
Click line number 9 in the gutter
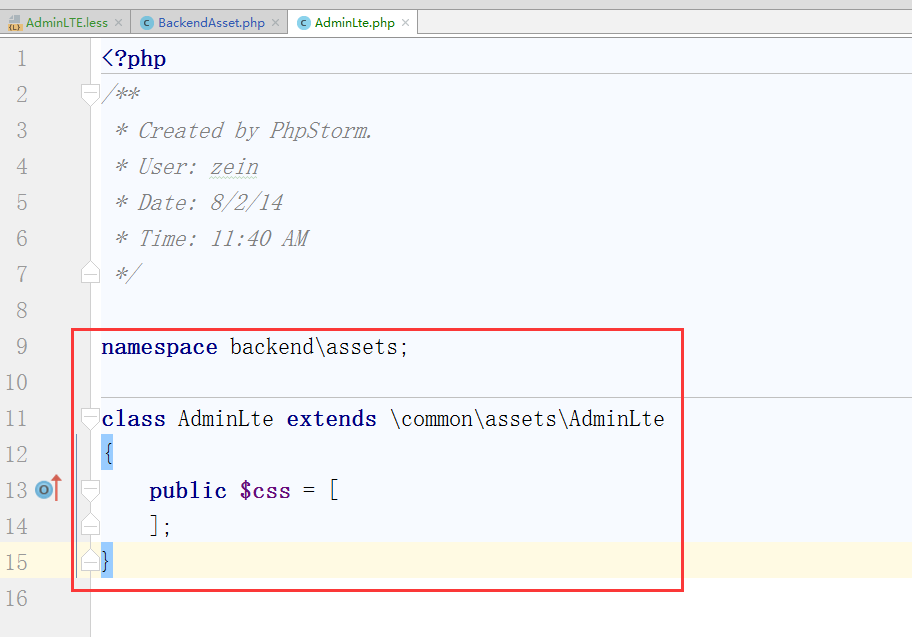(21, 347)
